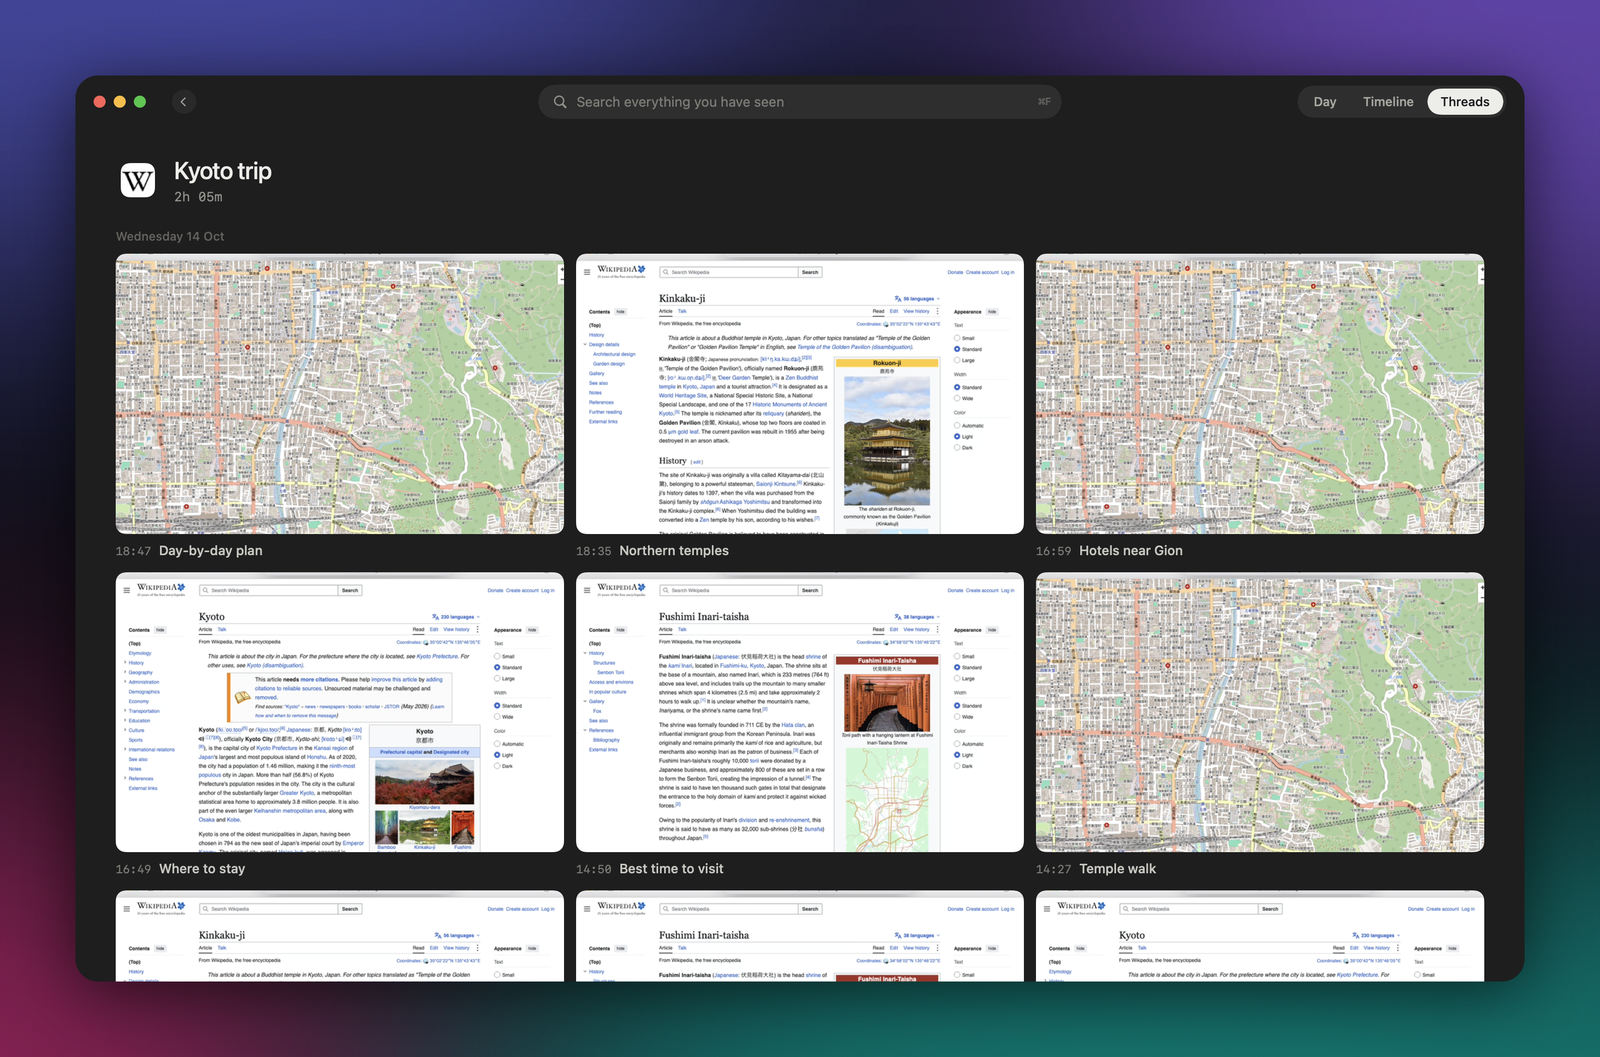Maximize the window with the green button
The image size is (1600, 1057).
[x=140, y=102]
